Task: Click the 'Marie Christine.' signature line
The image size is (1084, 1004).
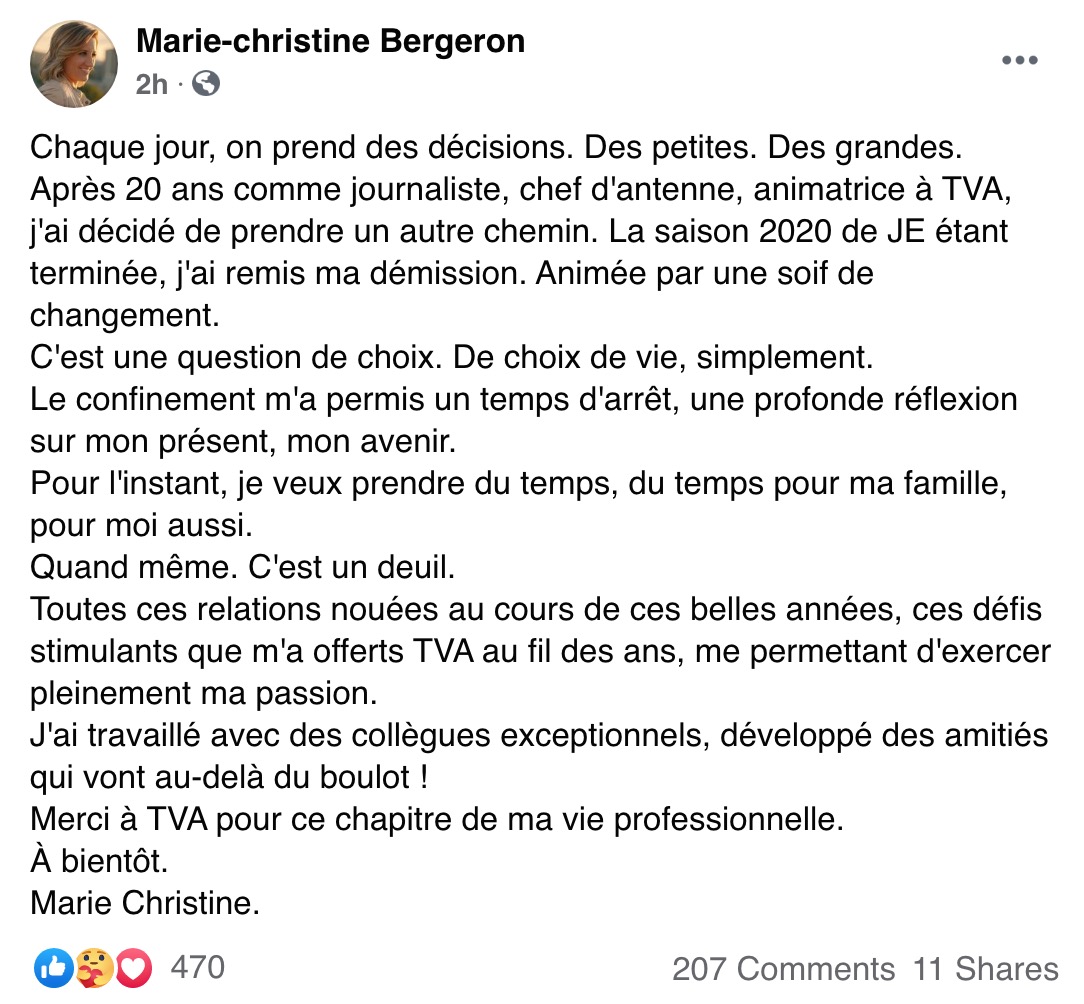Action: coord(145,903)
